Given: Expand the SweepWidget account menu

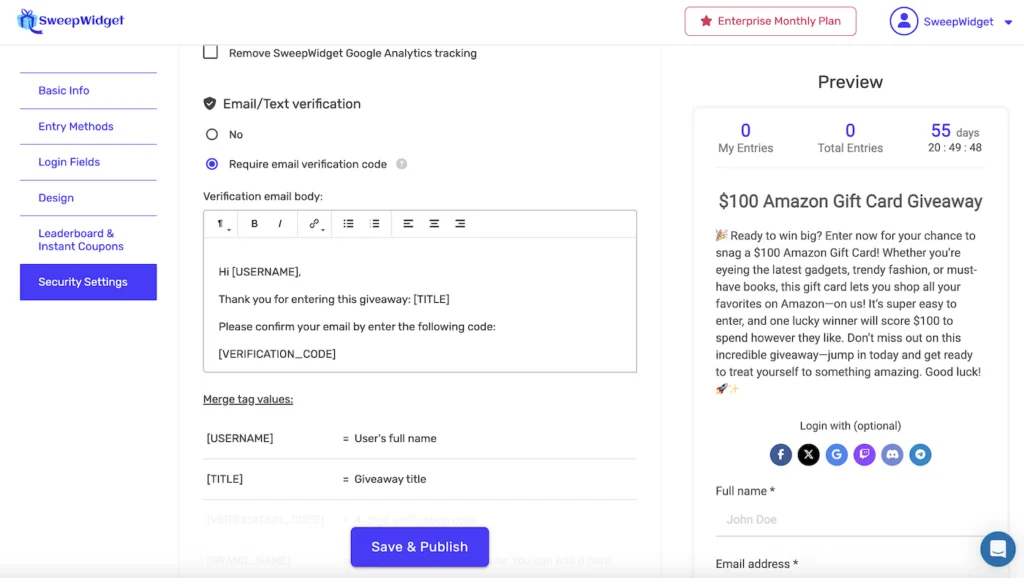Looking at the screenshot, I should point(951,21).
